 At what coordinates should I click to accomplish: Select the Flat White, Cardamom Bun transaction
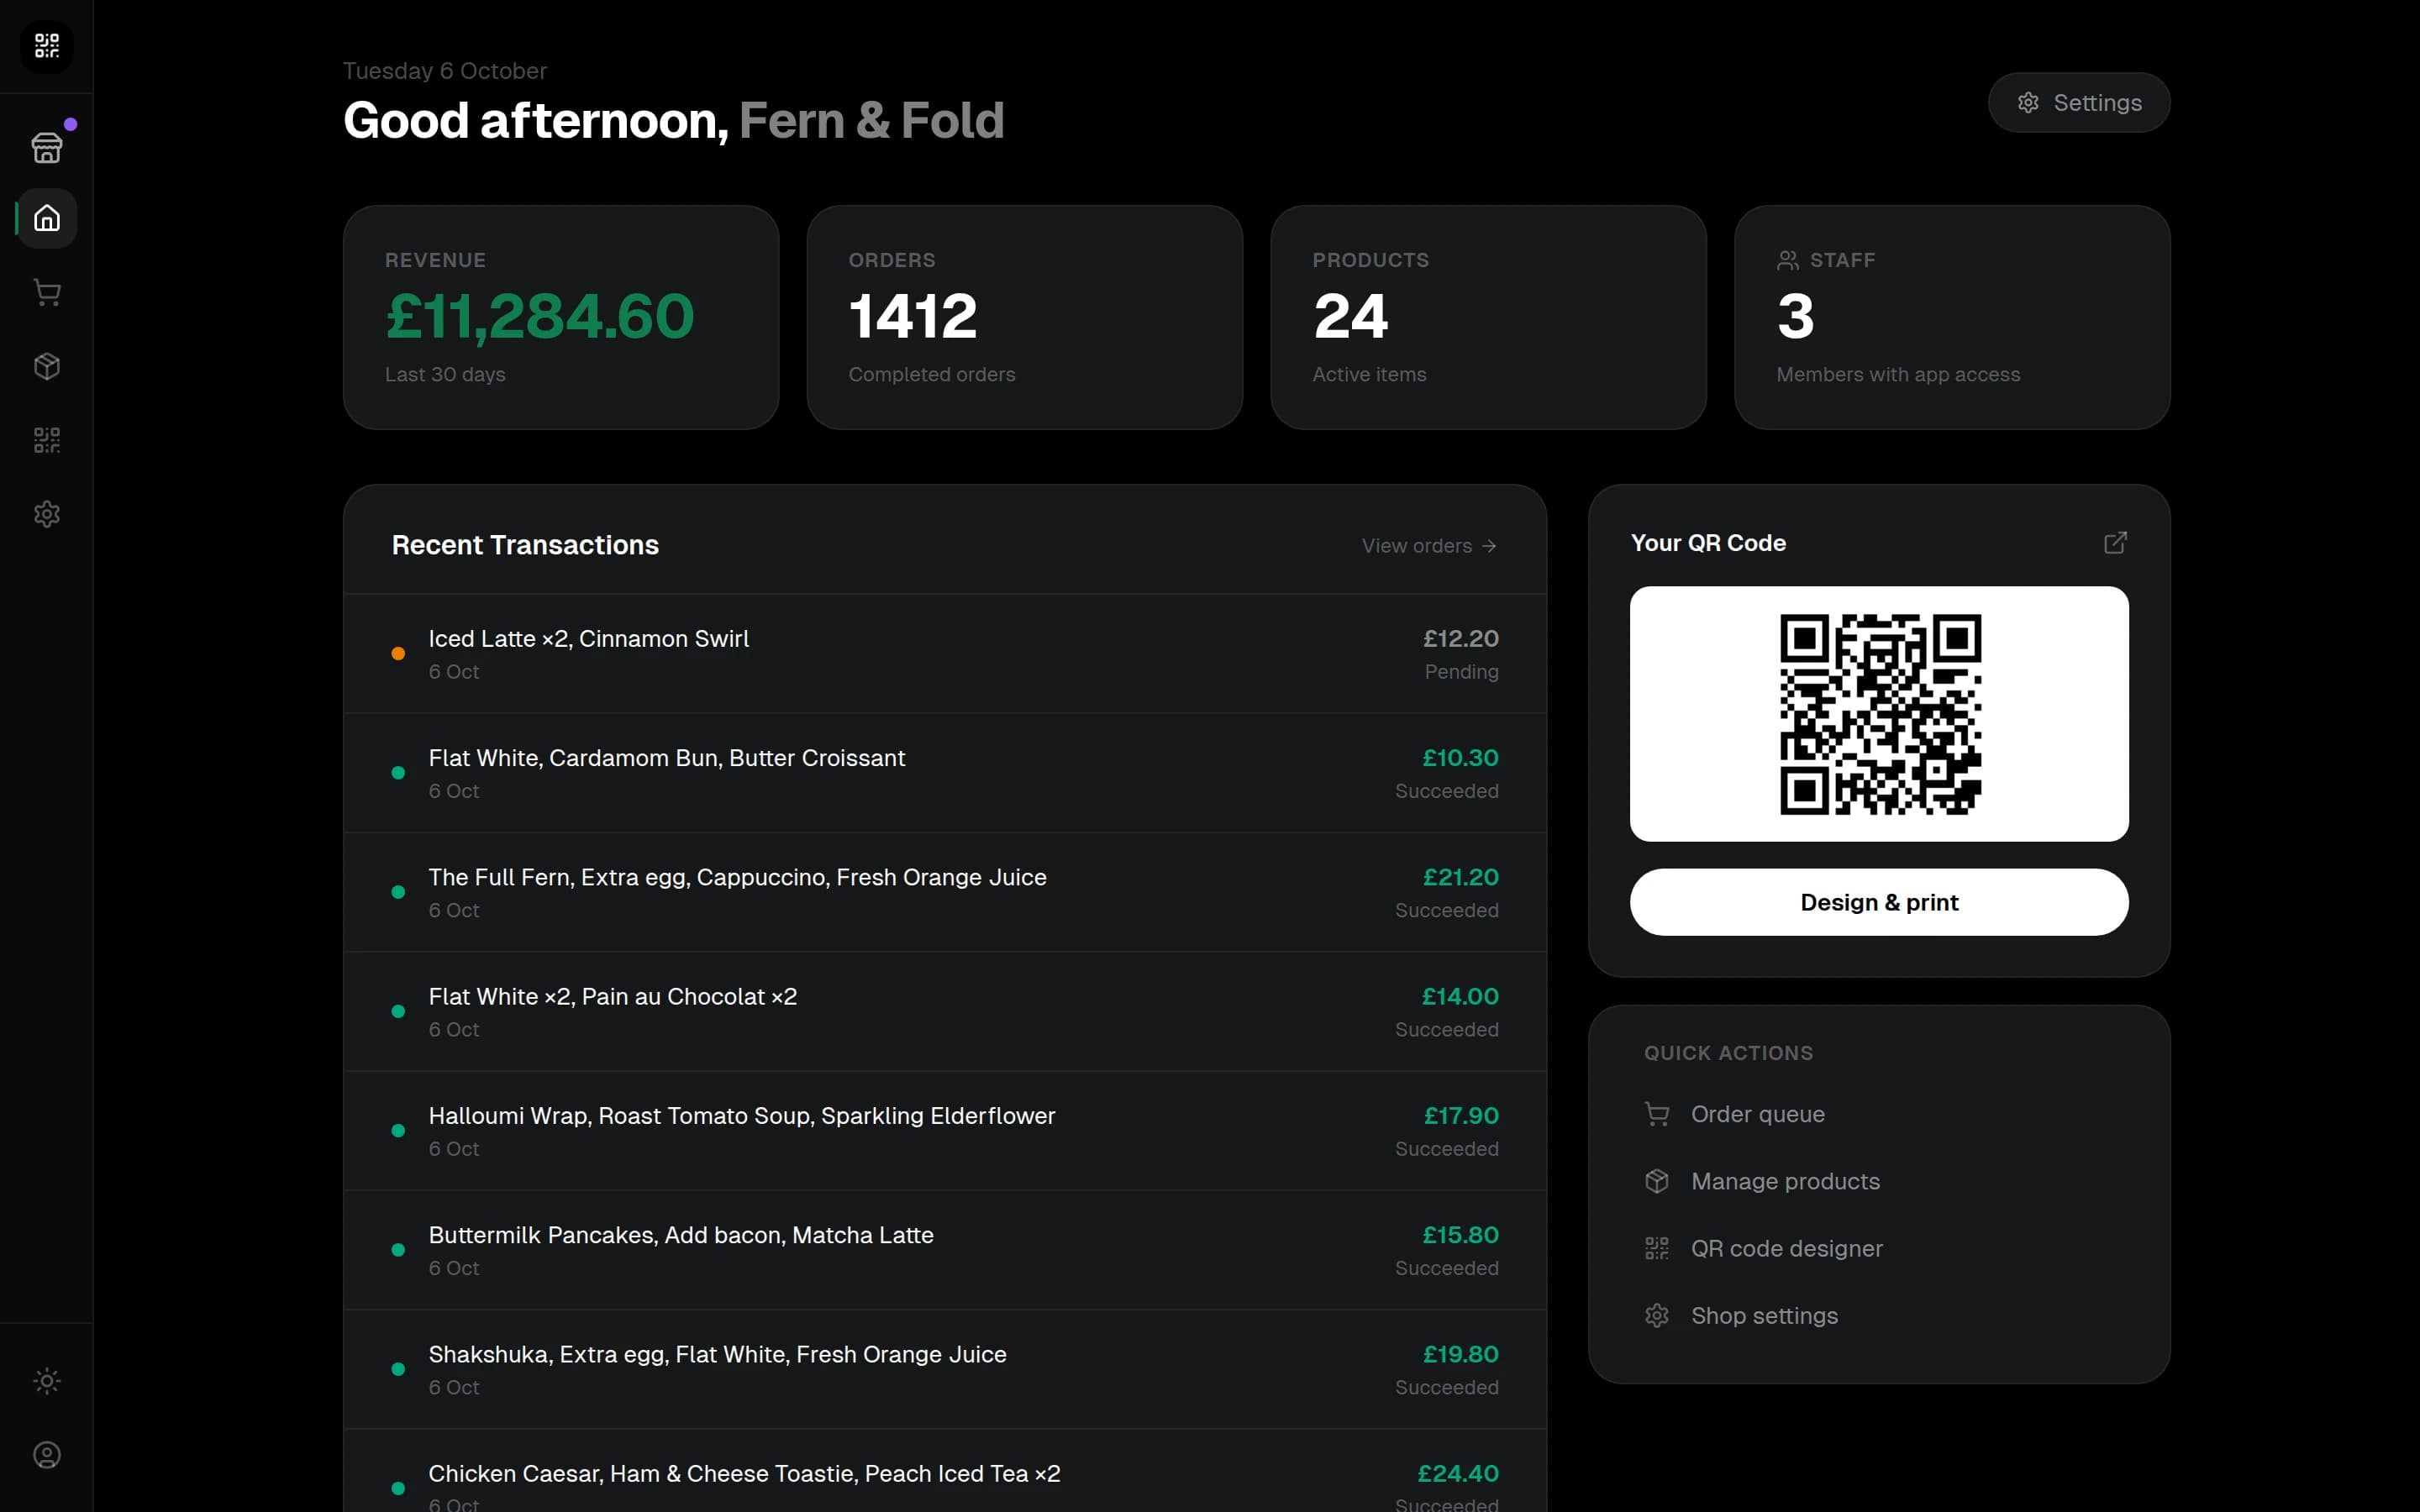[x=945, y=773]
